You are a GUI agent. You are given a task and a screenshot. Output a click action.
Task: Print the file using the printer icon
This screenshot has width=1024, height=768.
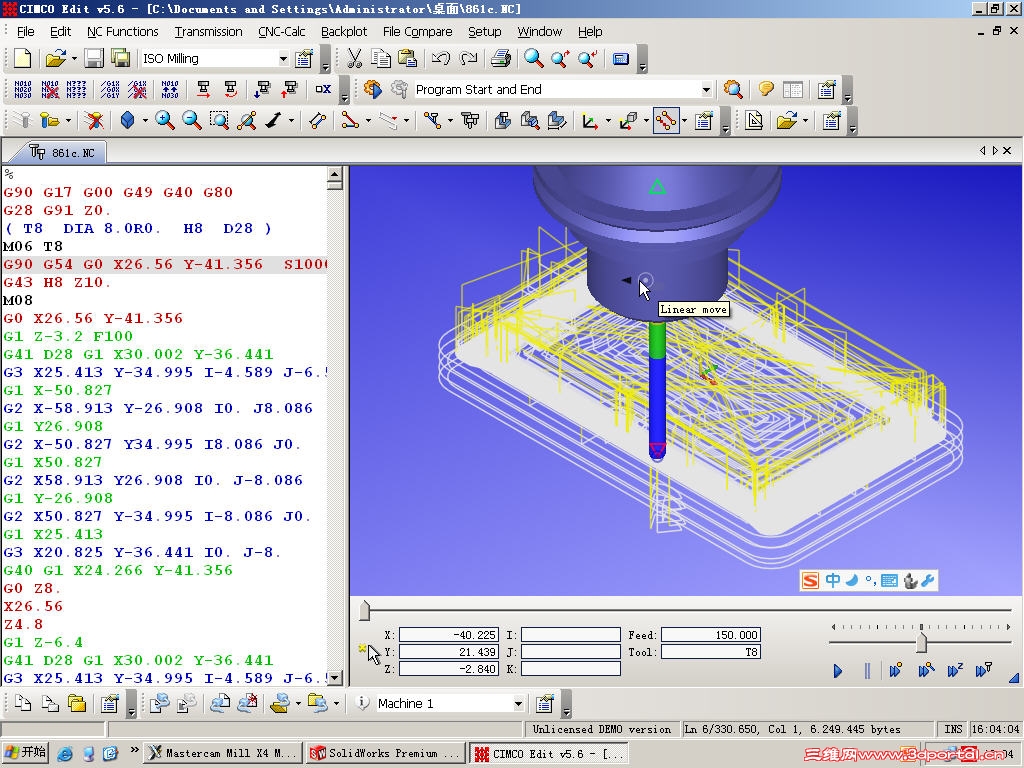point(501,59)
